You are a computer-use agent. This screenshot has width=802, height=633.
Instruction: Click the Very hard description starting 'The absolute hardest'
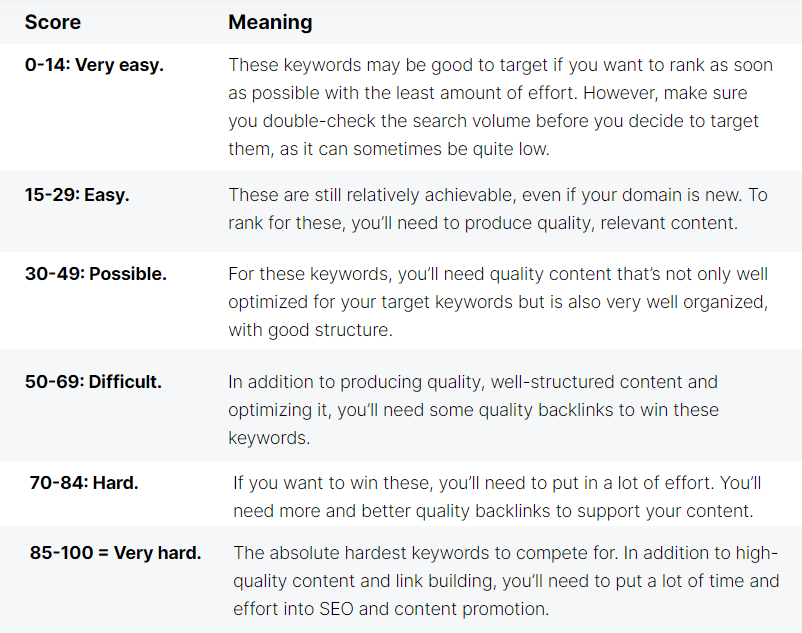click(x=505, y=581)
